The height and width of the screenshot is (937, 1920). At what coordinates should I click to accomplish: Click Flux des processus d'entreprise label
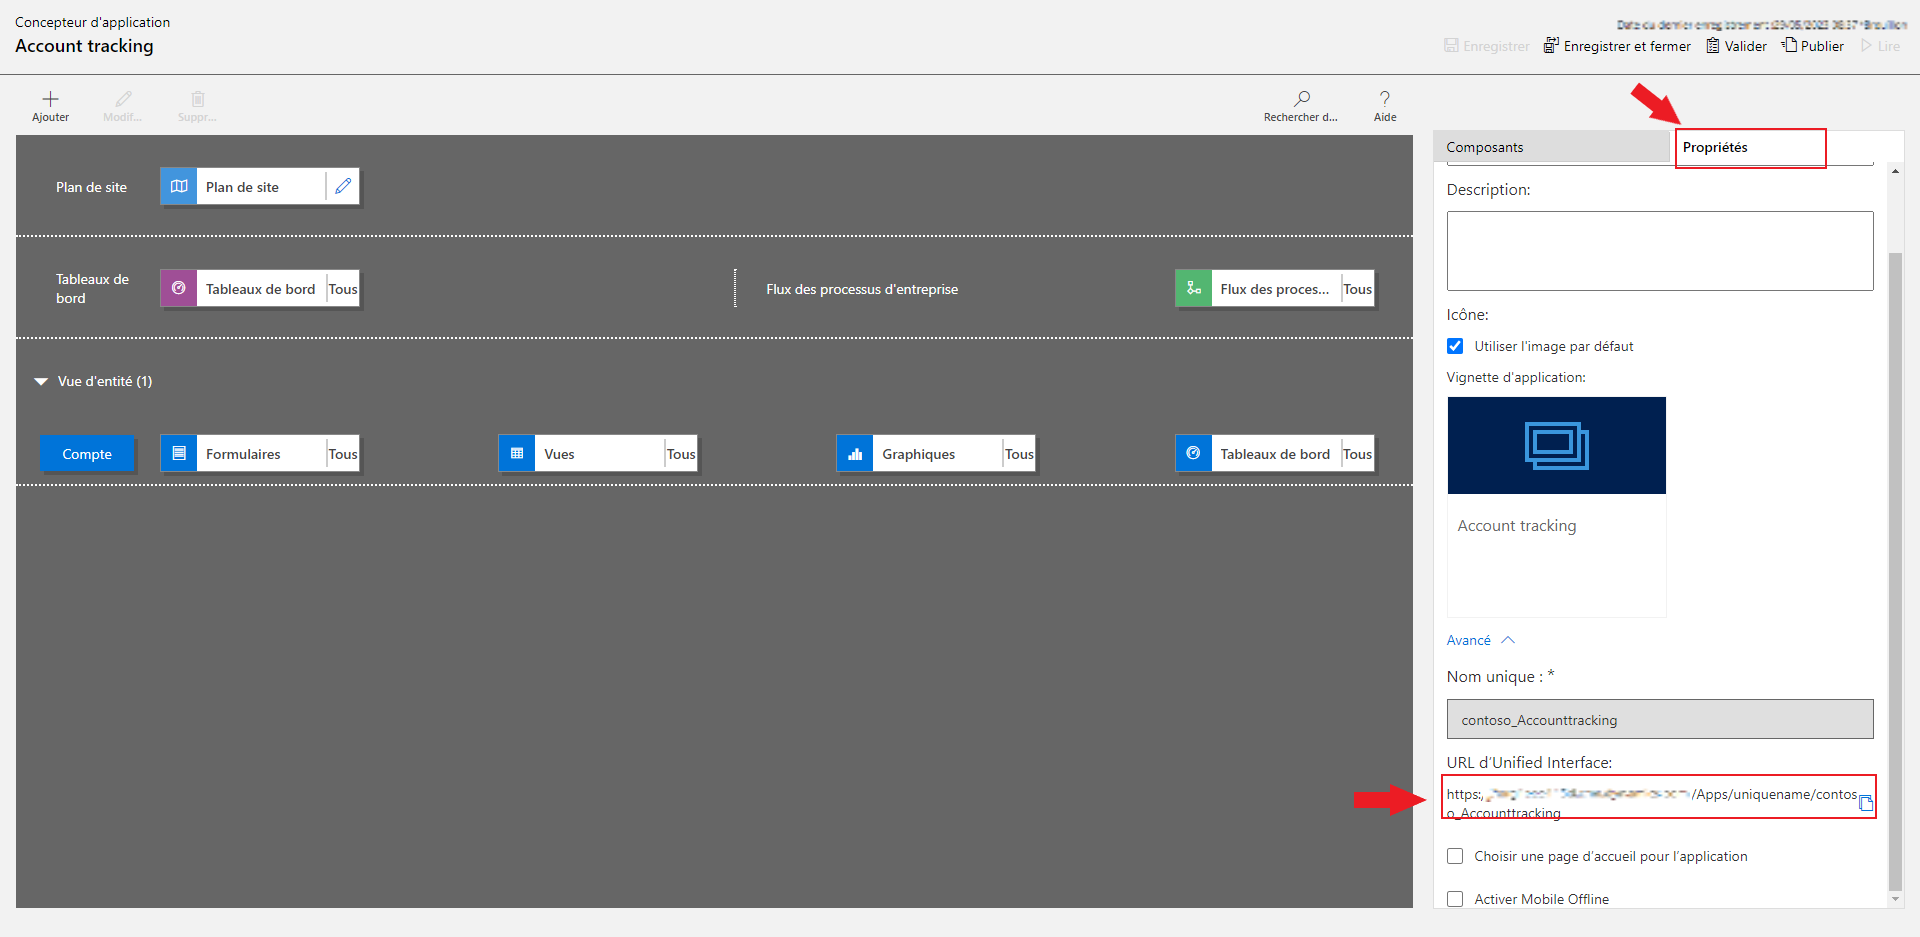coord(862,289)
